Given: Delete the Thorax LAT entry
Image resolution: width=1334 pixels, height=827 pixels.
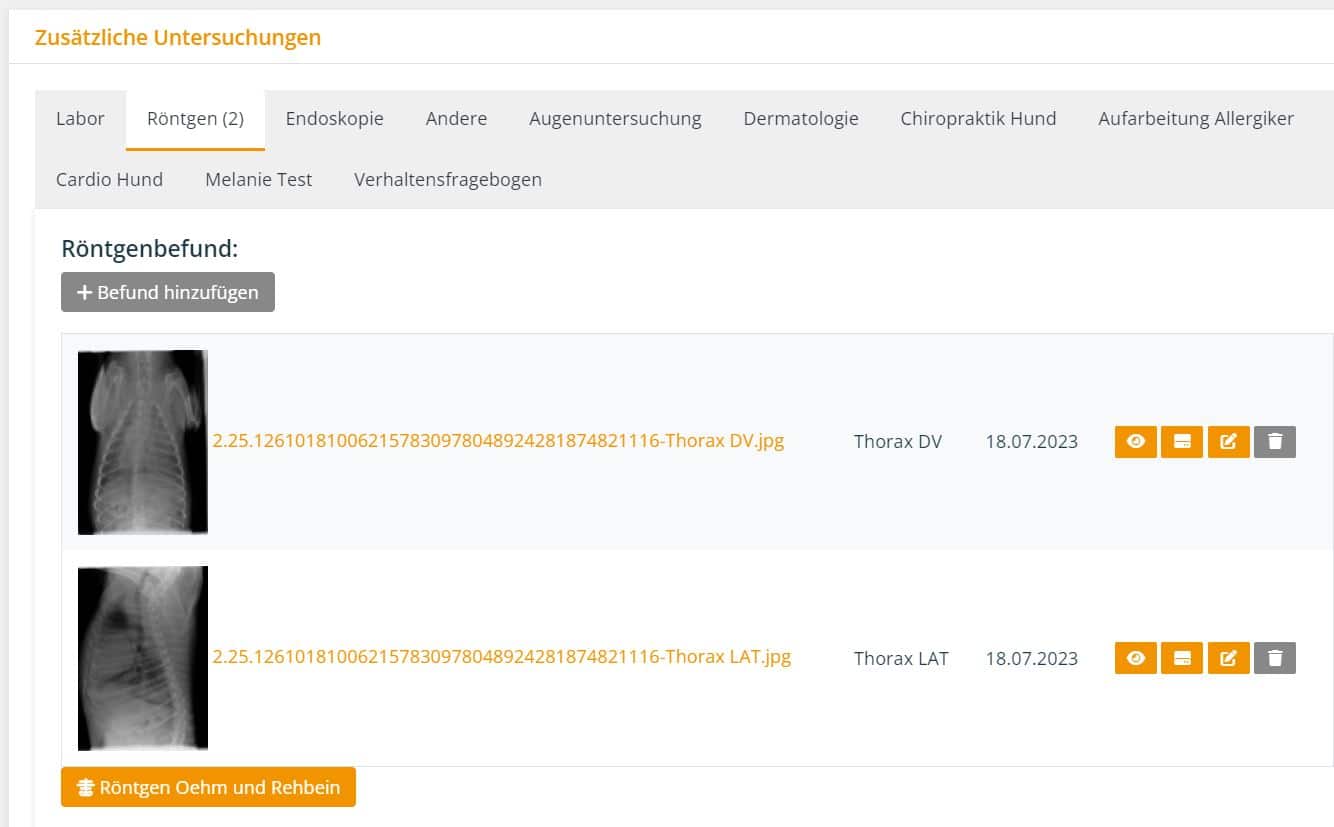Looking at the screenshot, I should [x=1275, y=658].
